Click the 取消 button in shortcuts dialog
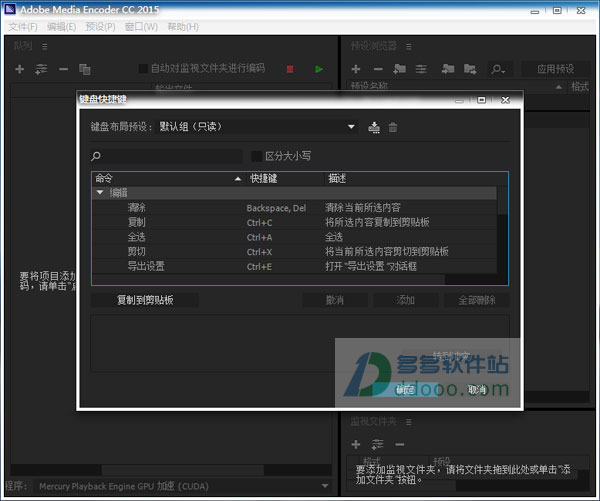The image size is (600, 501). [x=477, y=390]
